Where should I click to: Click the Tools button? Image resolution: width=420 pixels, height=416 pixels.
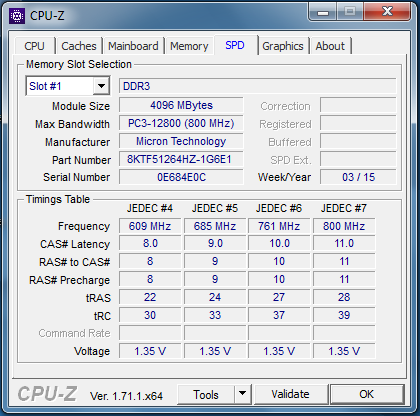point(206,394)
